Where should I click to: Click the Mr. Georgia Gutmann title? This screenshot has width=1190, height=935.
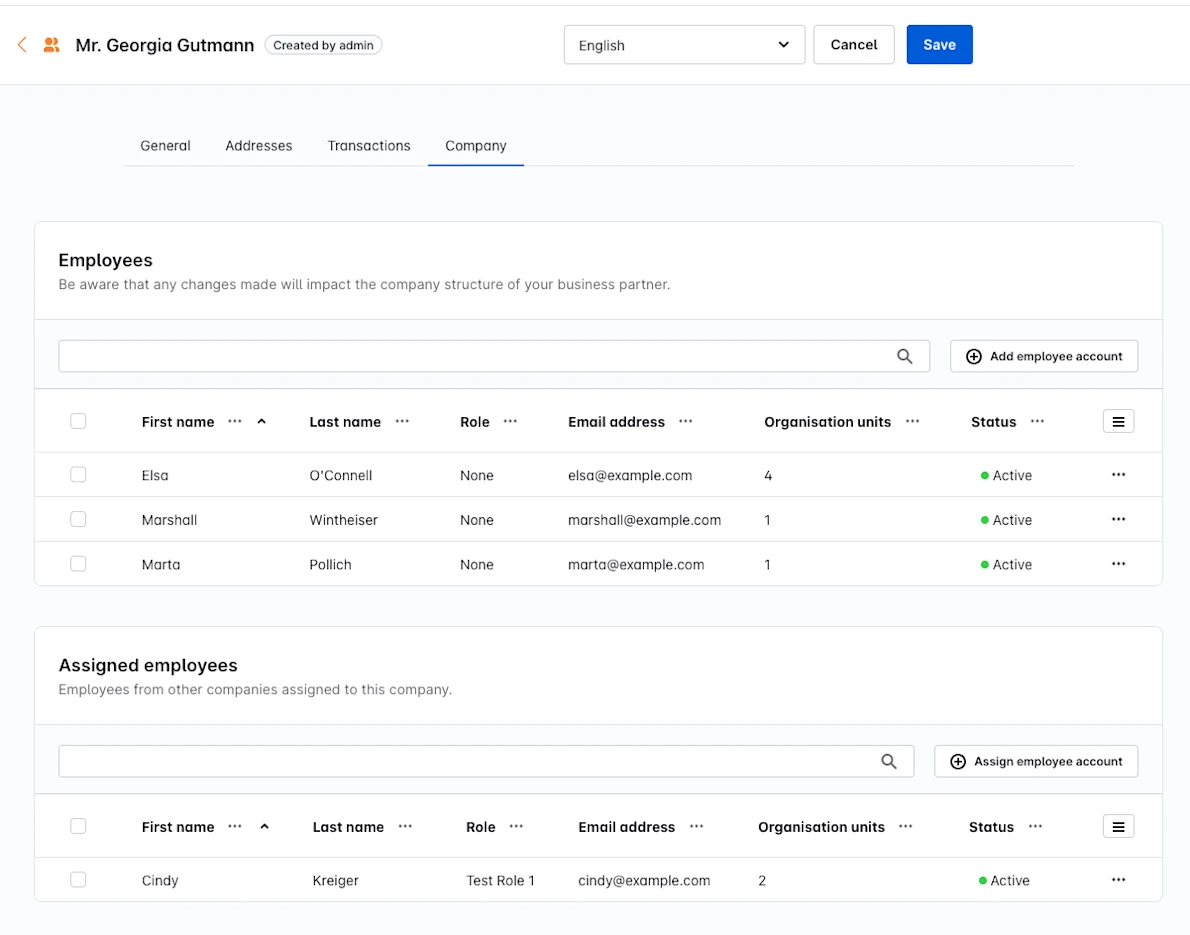[165, 46]
